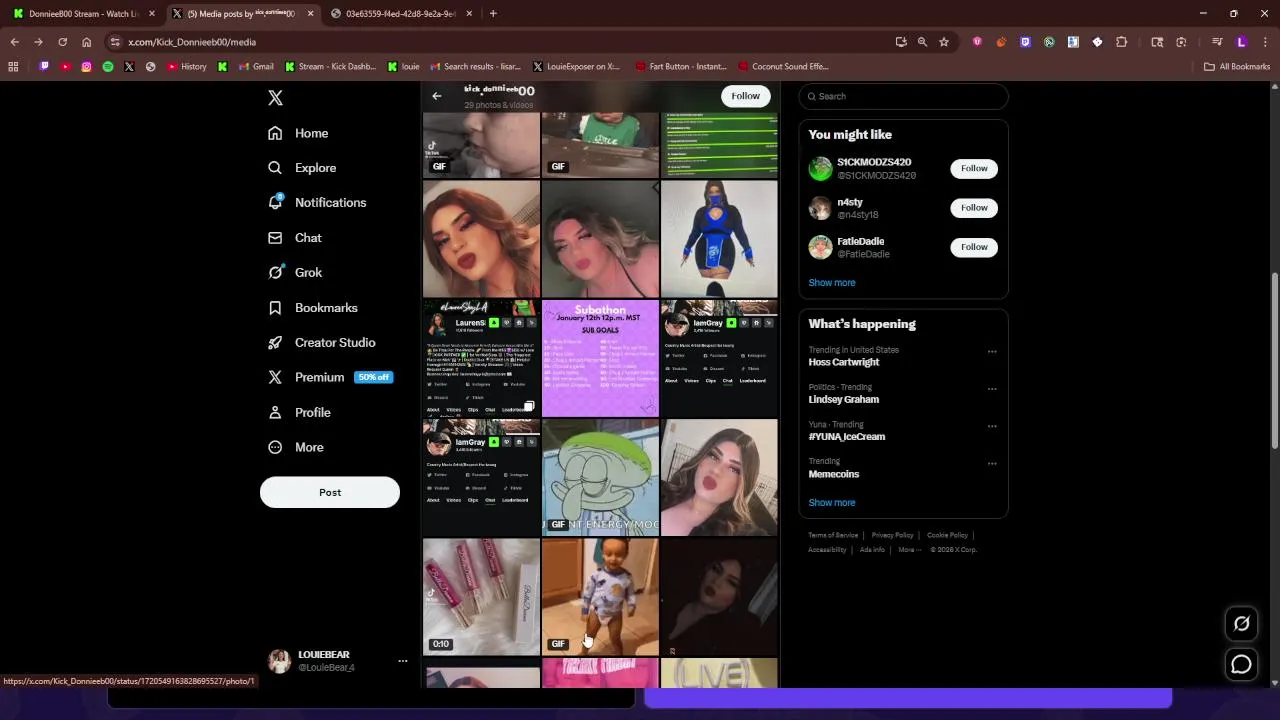Open #YUNA_IceCream trend
This screenshot has height=720, width=1280.
(847, 437)
